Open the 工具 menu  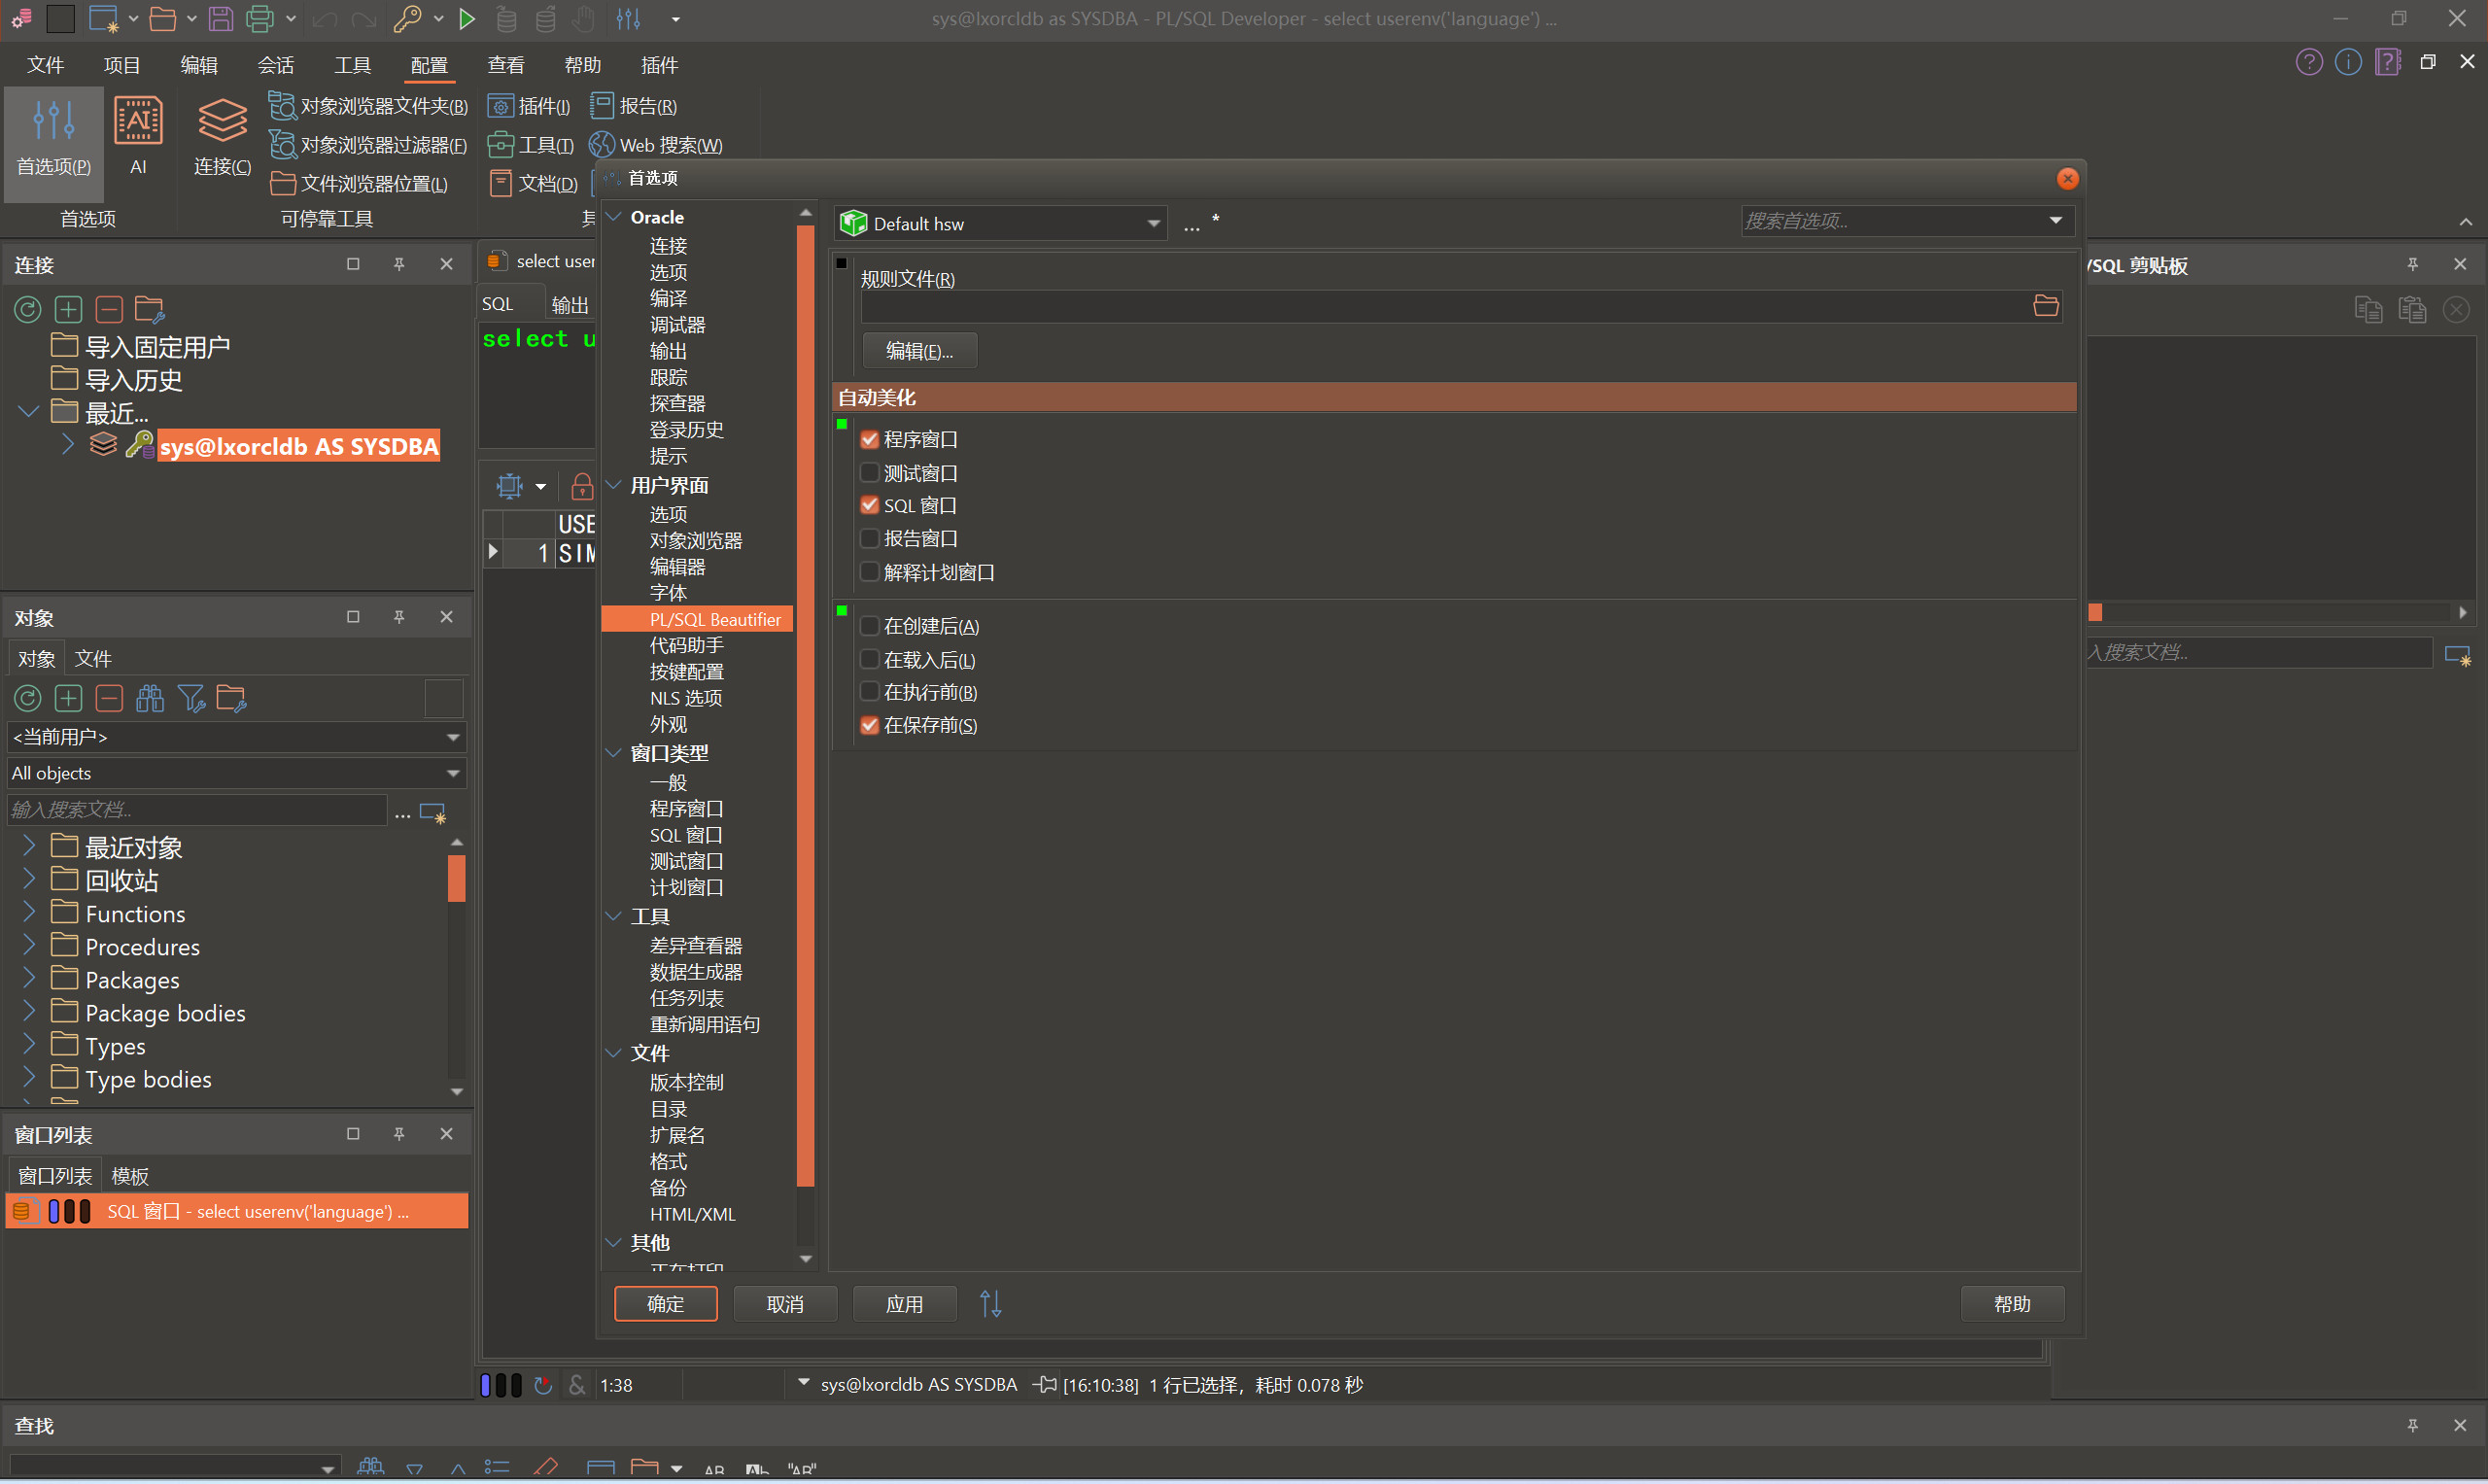pyautogui.click(x=352, y=65)
